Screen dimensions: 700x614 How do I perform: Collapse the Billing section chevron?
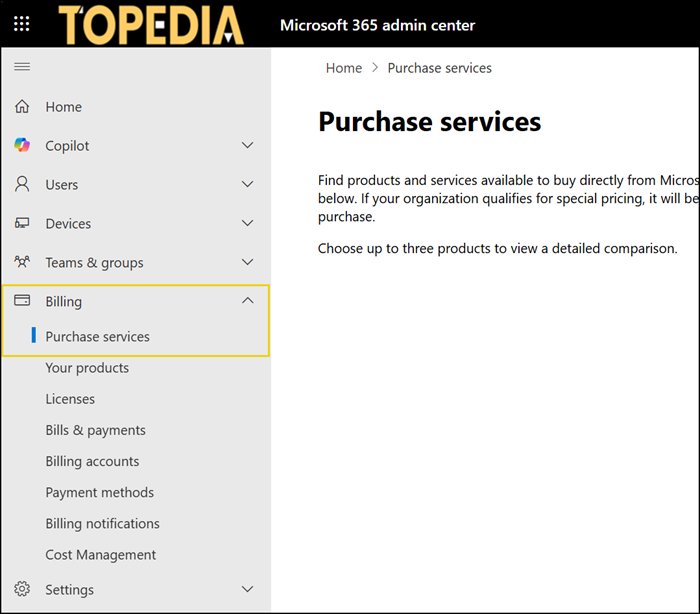248,301
